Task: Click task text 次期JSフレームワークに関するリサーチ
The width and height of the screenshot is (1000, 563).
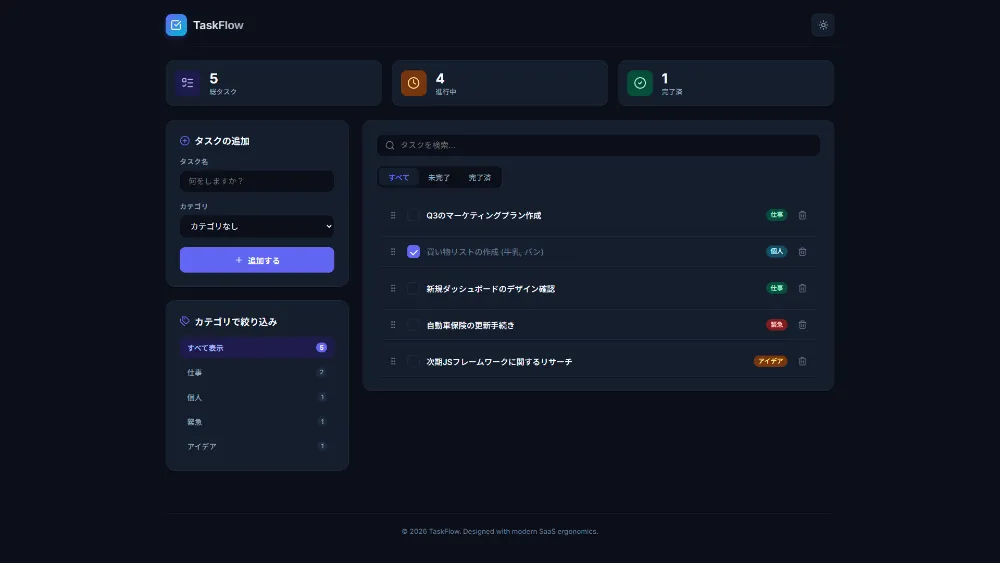Action: pyautogui.click(x=499, y=362)
